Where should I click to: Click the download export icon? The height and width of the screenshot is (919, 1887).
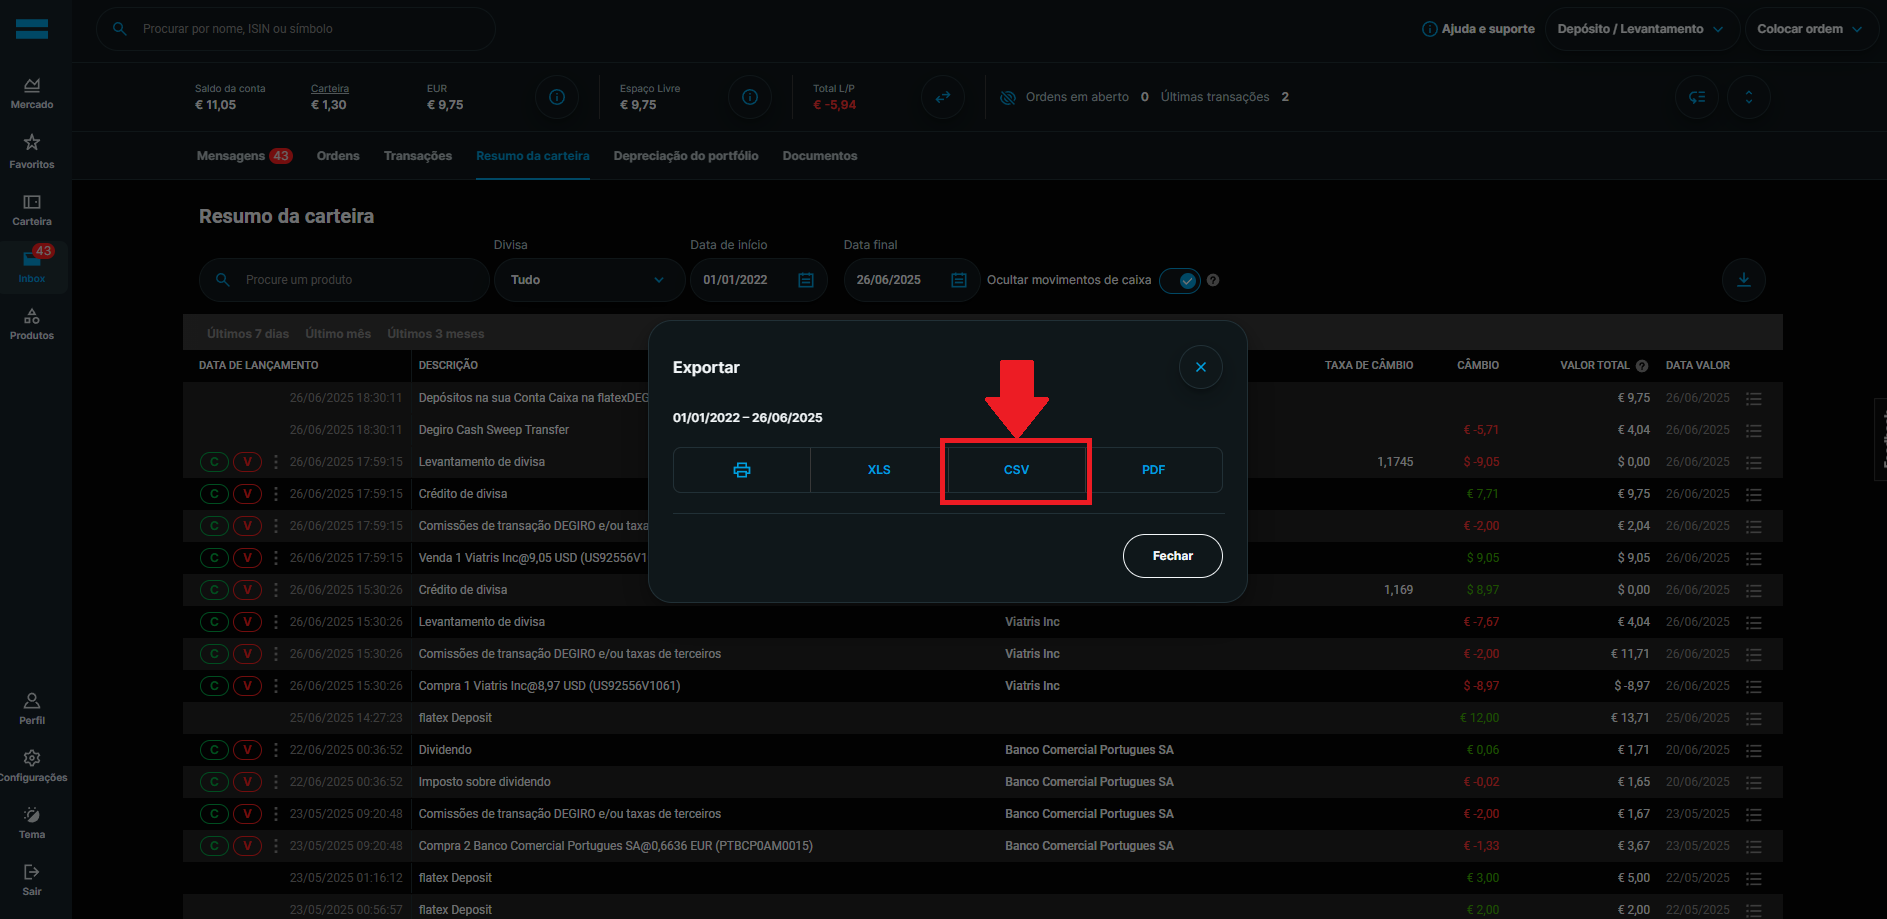[x=1744, y=280]
